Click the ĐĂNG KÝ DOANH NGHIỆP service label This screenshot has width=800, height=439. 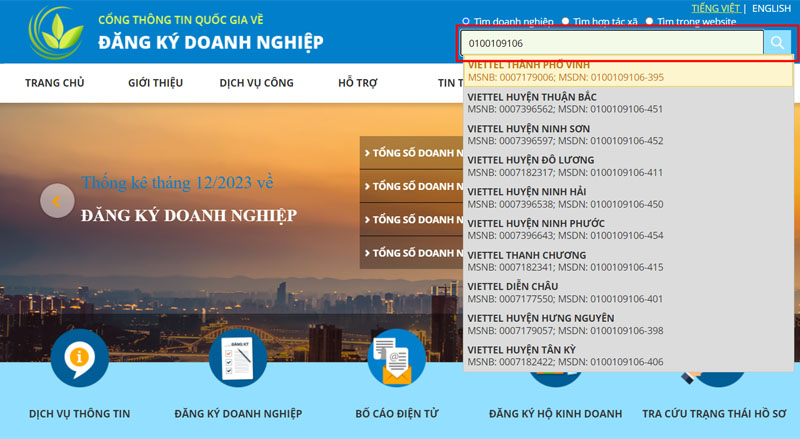tap(238, 413)
